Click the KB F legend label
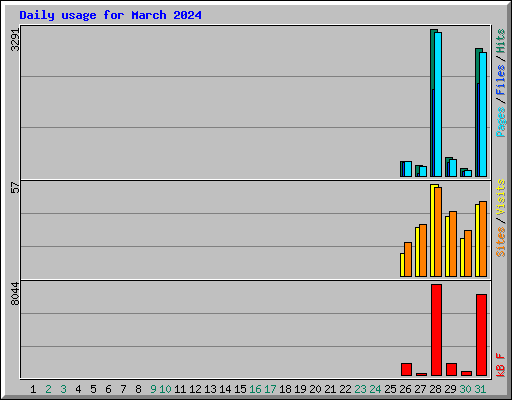The image size is (512, 400). pos(501,365)
